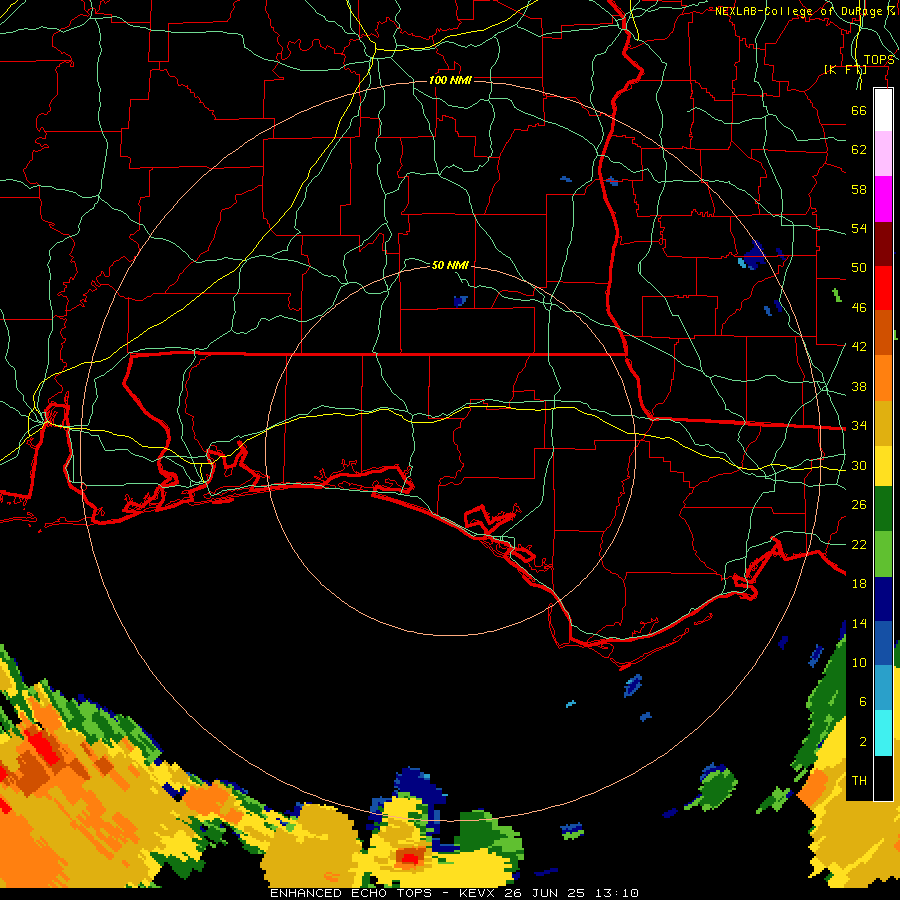Click the legend value 62
Image resolution: width=900 pixels, height=900 pixels.
tap(859, 150)
